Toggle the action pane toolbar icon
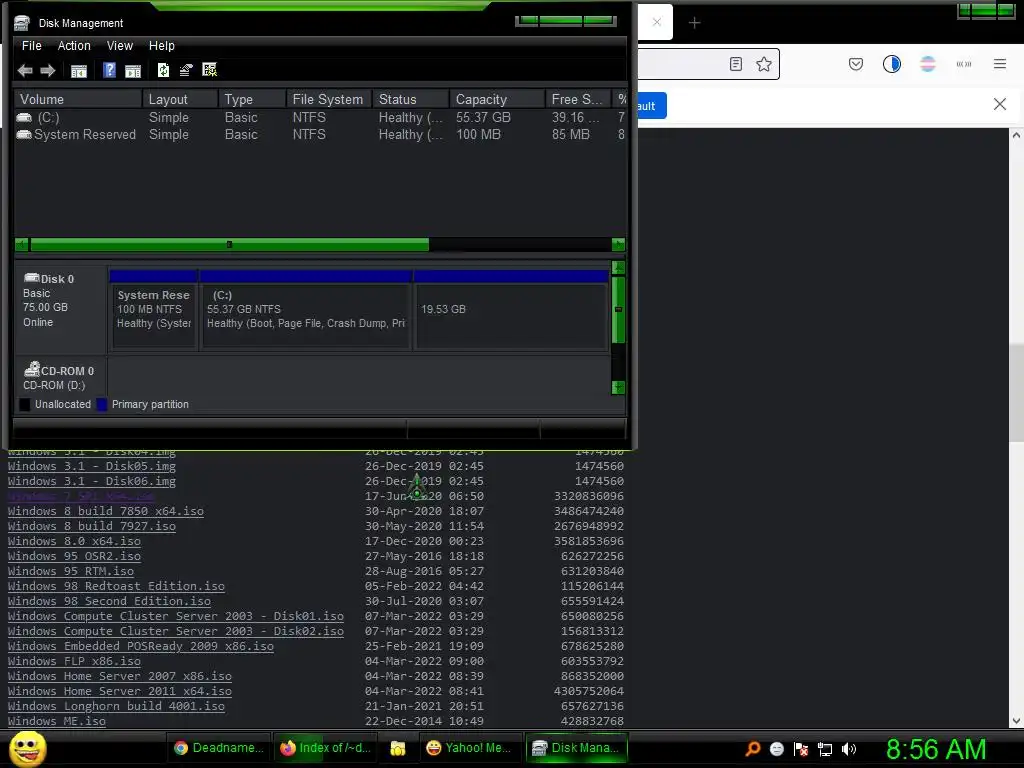This screenshot has width=1024, height=768. pyautogui.click(x=133, y=71)
